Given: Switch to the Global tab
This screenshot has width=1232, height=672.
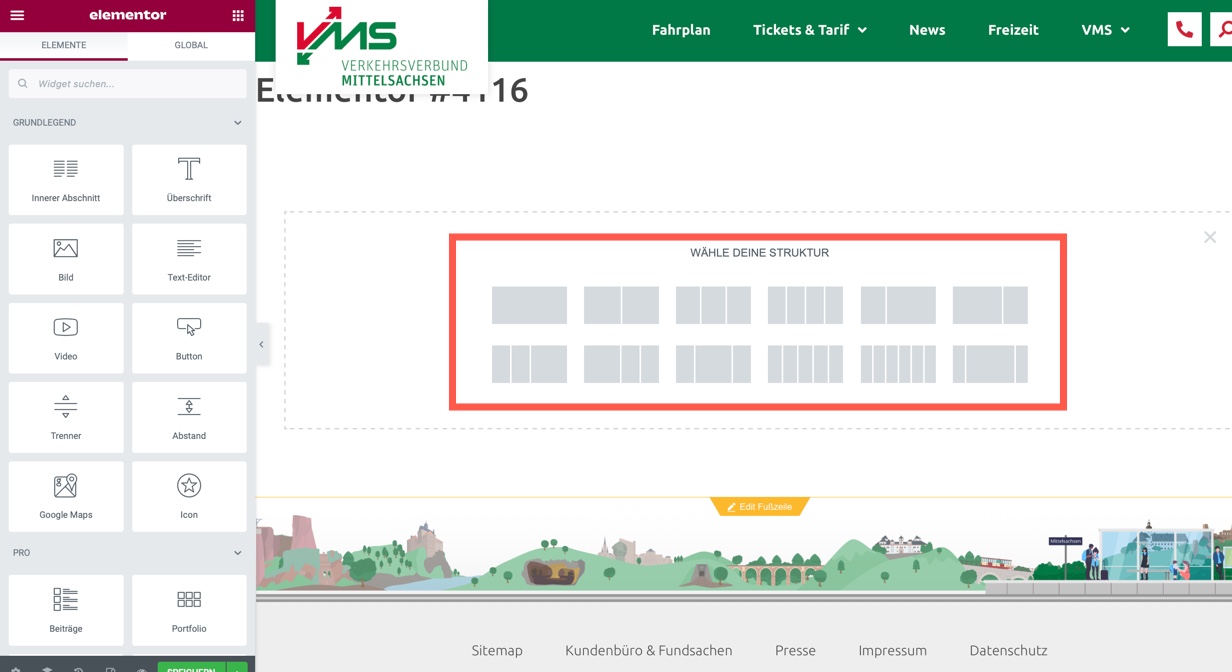Looking at the screenshot, I should (191, 45).
